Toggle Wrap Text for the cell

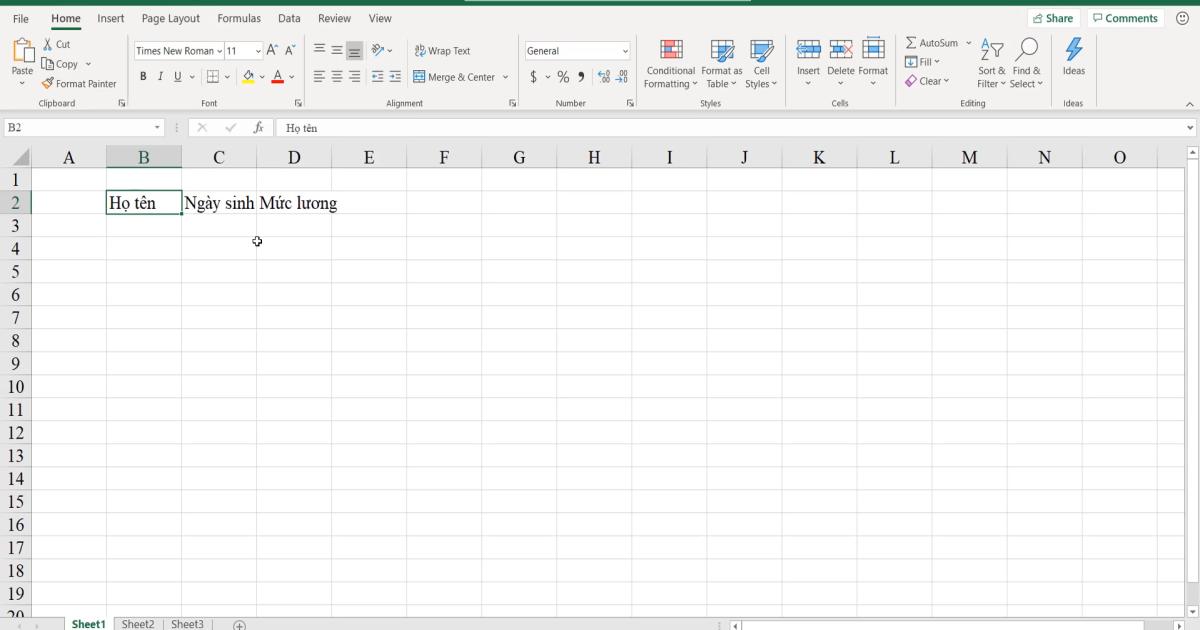click(441, 50)
